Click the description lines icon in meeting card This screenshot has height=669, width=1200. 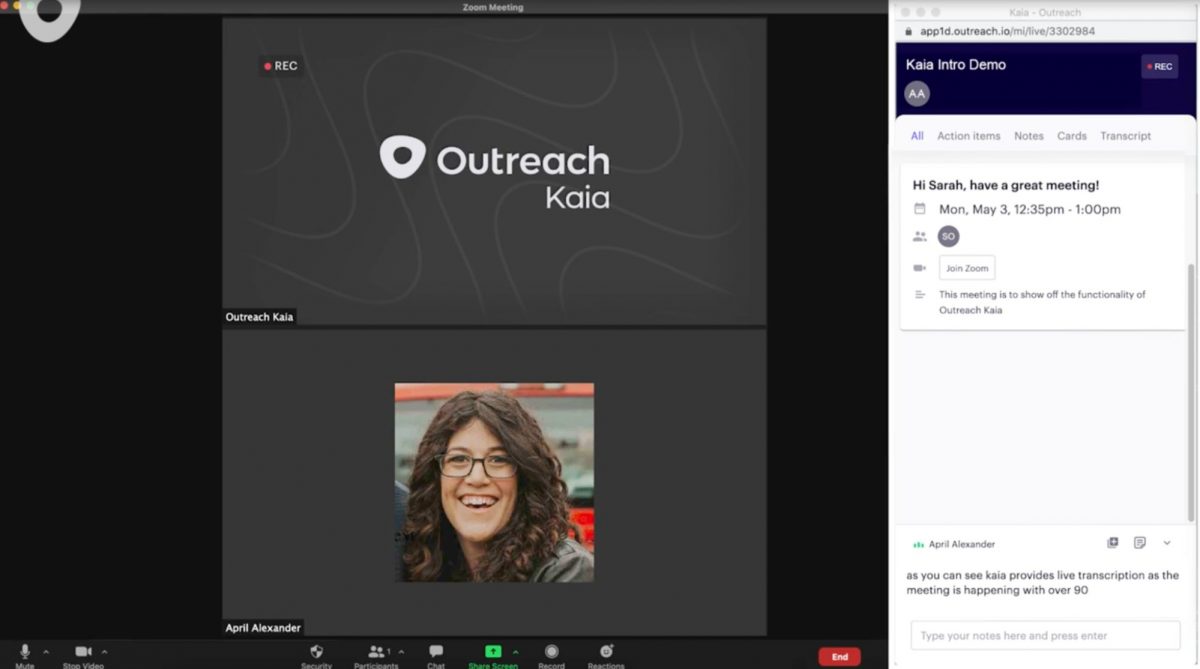coord(920,295)
